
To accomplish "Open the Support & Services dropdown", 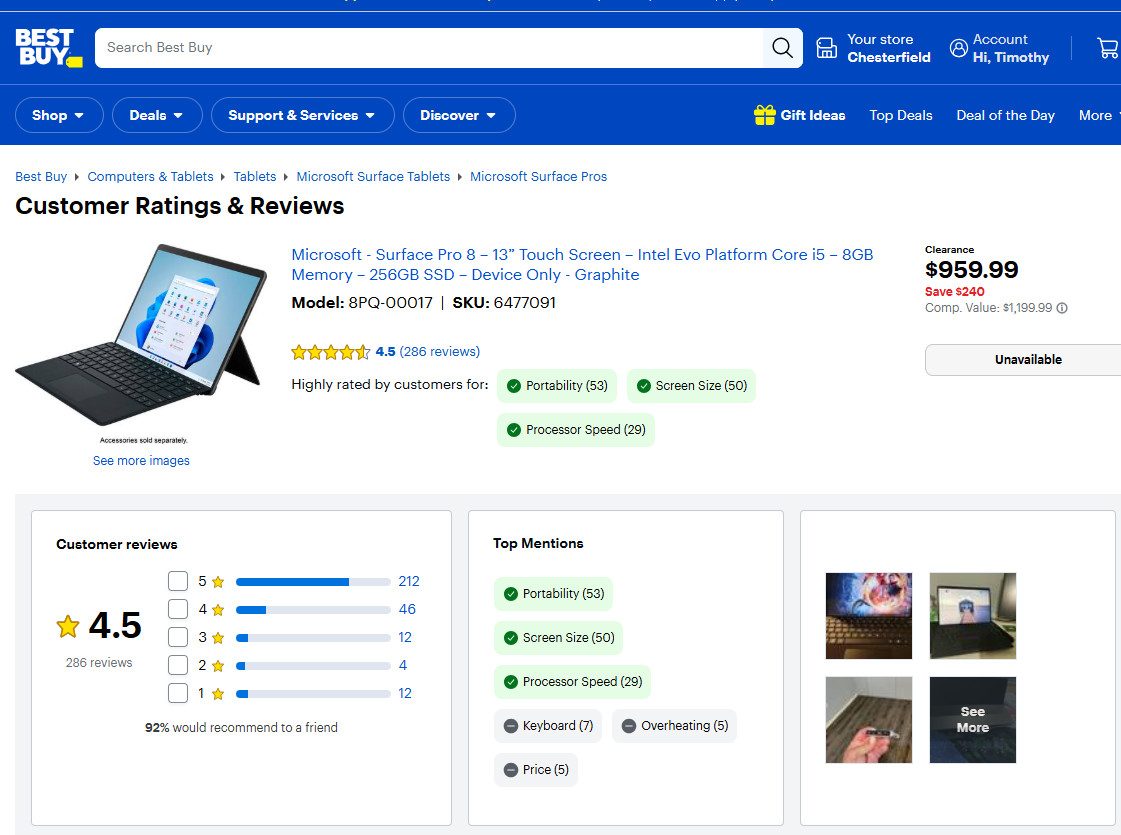I will tap(302, 115).
